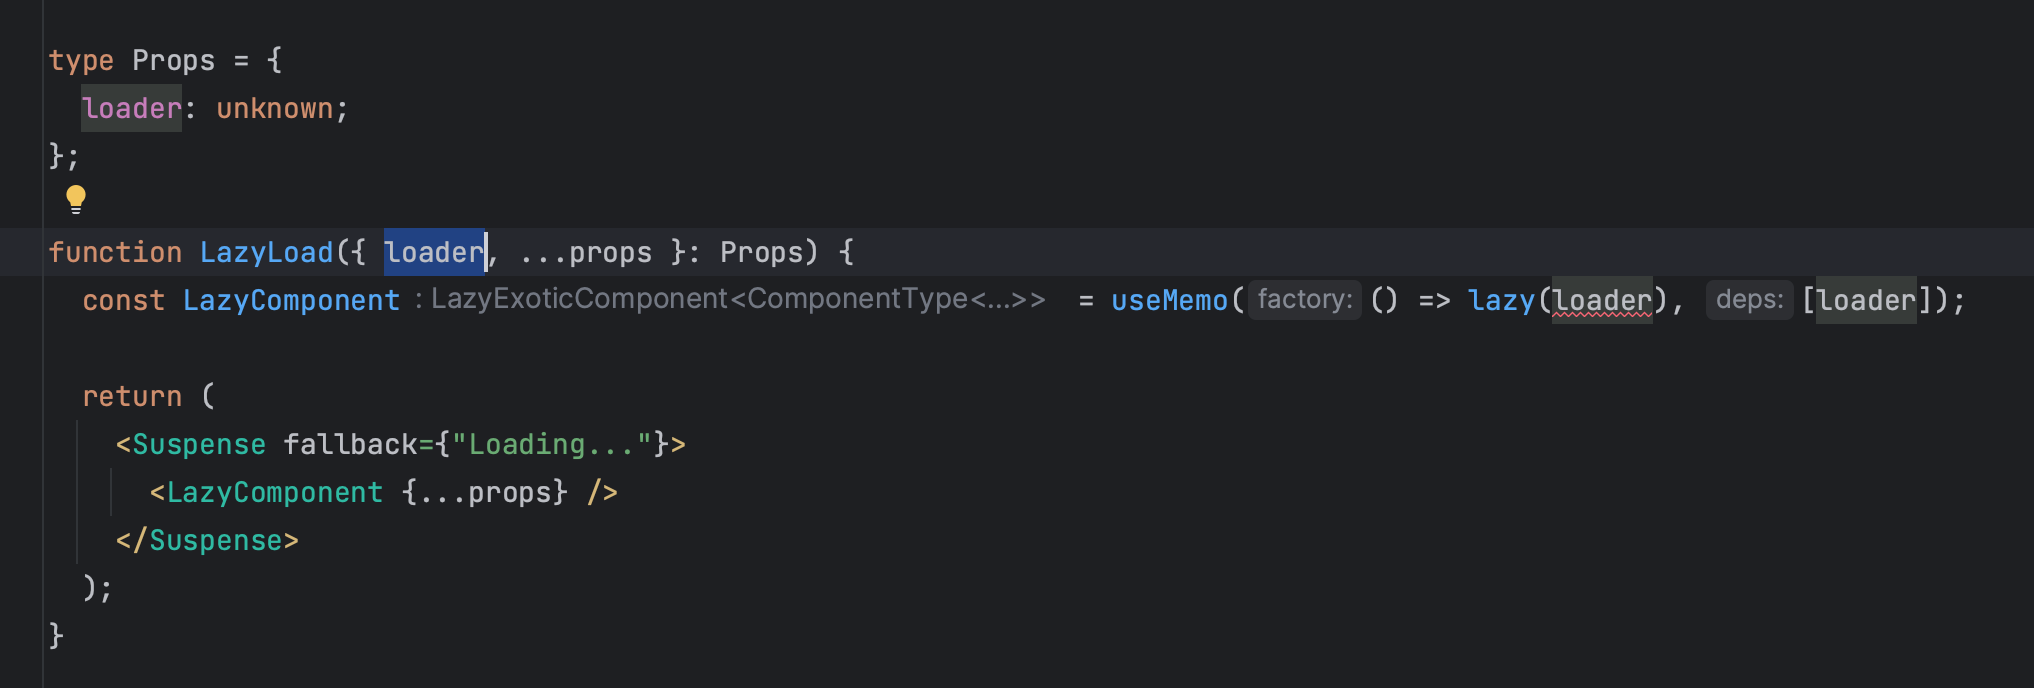Click the lazy function call

click(x=1501, y=300)
